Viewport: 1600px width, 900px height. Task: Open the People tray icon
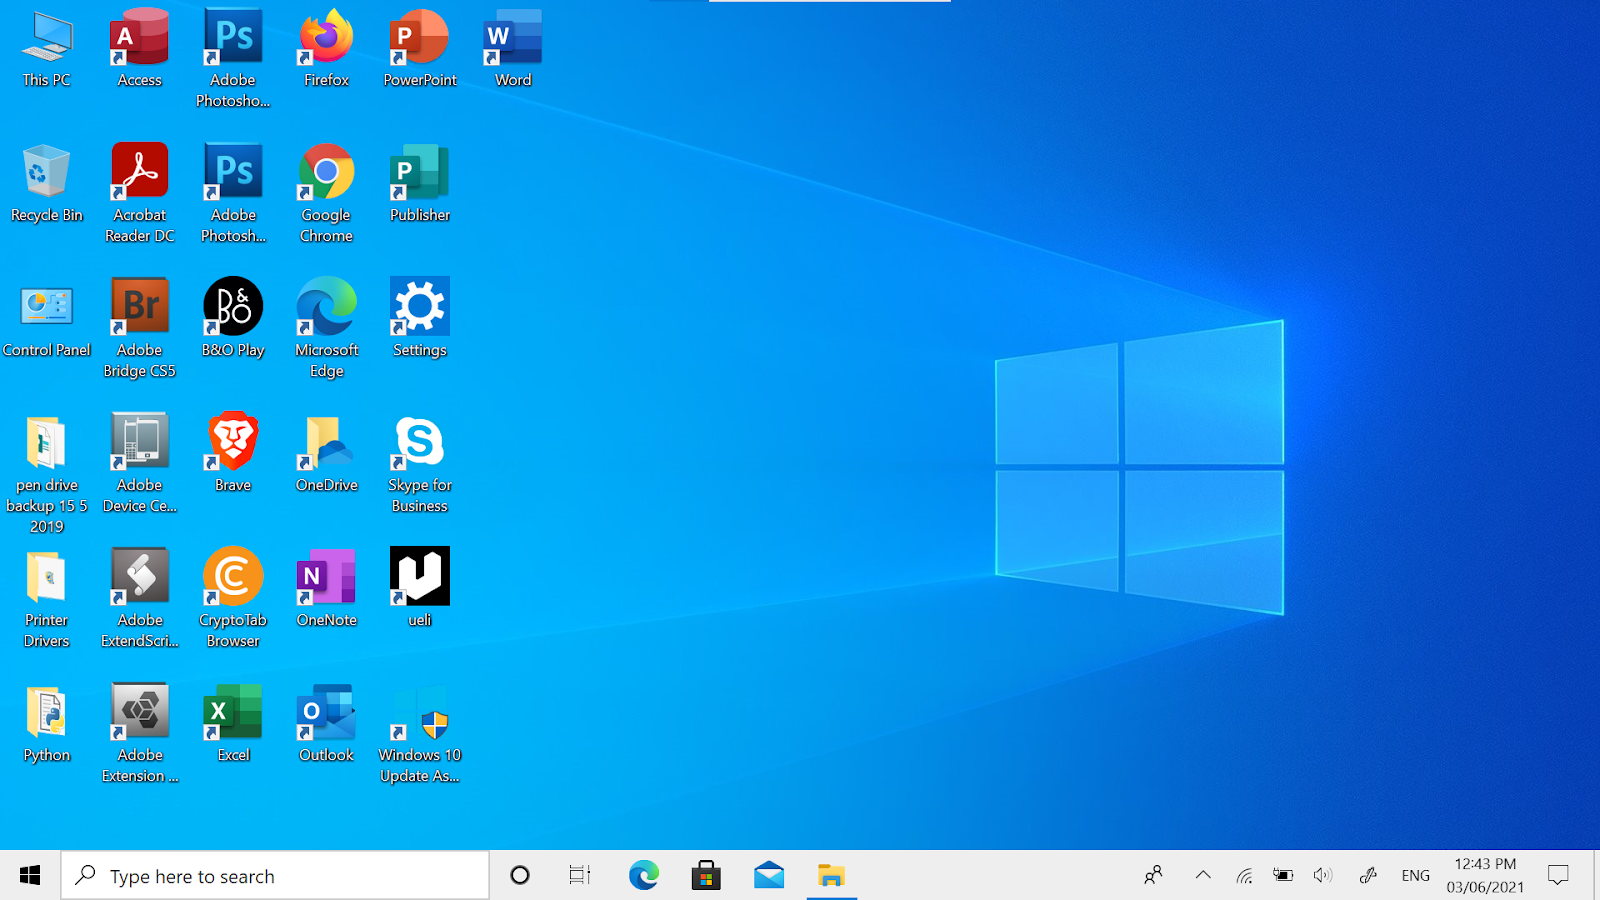[1153, 876]
